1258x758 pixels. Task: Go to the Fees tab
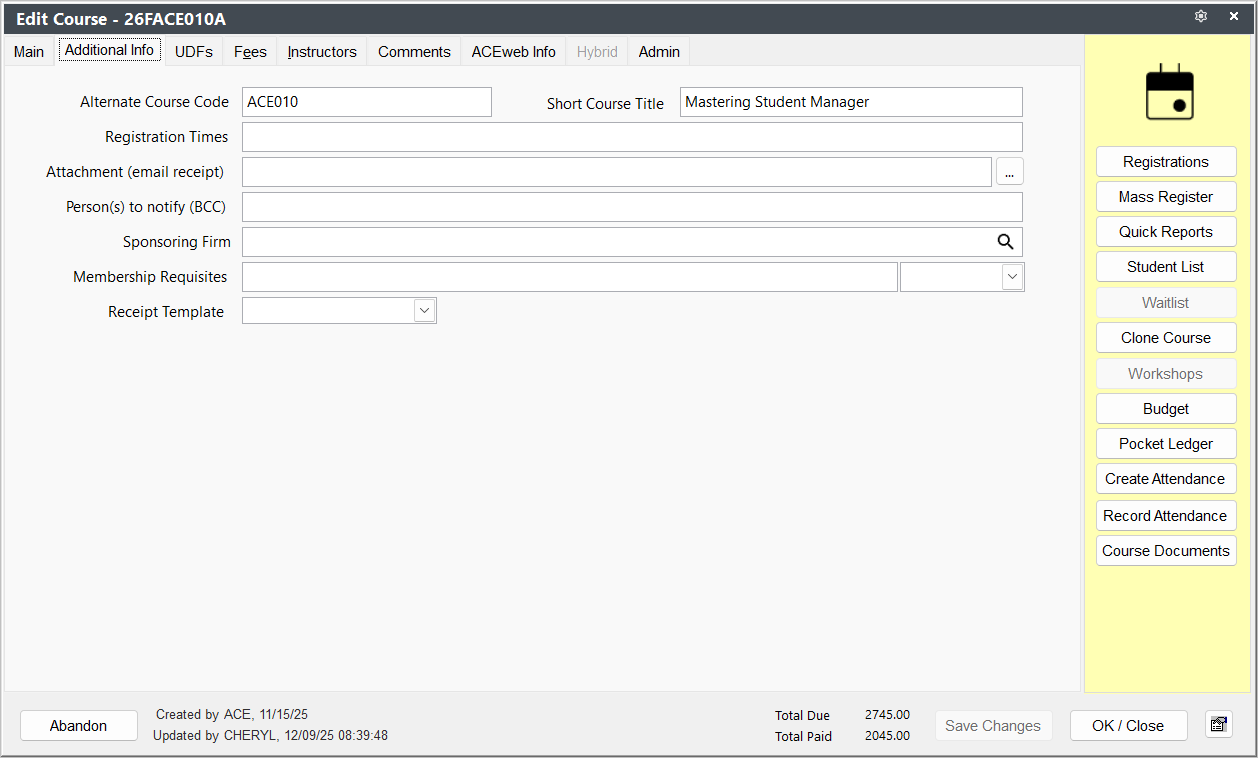click(x=250, y=52)
